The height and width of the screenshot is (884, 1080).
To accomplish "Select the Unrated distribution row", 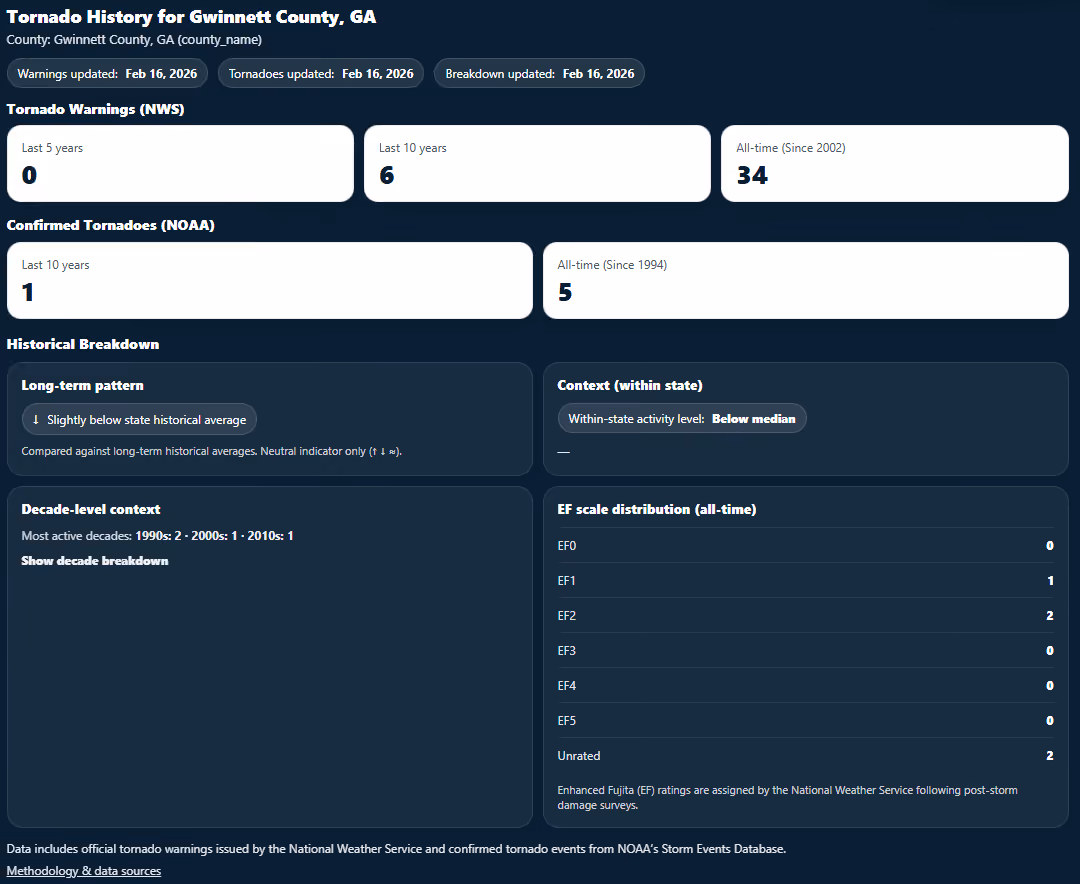I will (805, 756).
